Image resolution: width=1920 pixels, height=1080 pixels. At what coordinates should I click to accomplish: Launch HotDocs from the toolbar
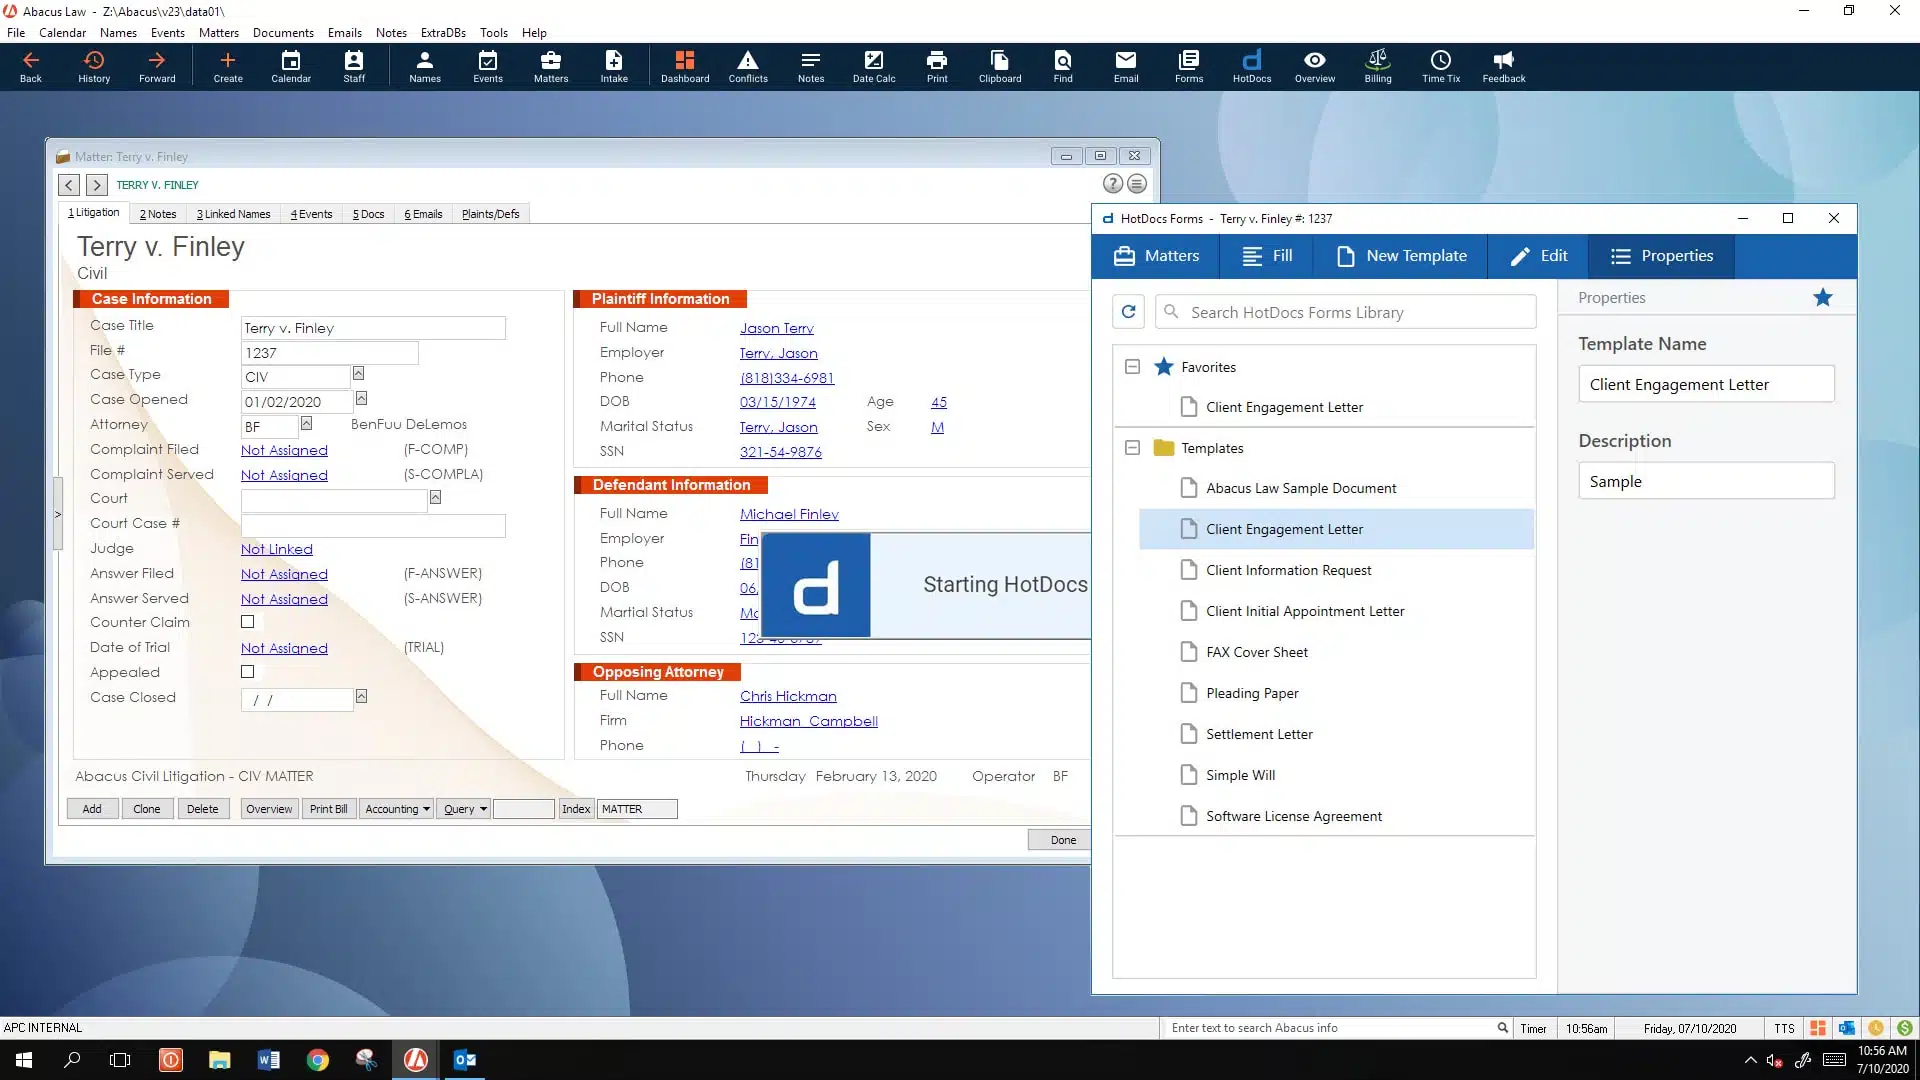1251,66
